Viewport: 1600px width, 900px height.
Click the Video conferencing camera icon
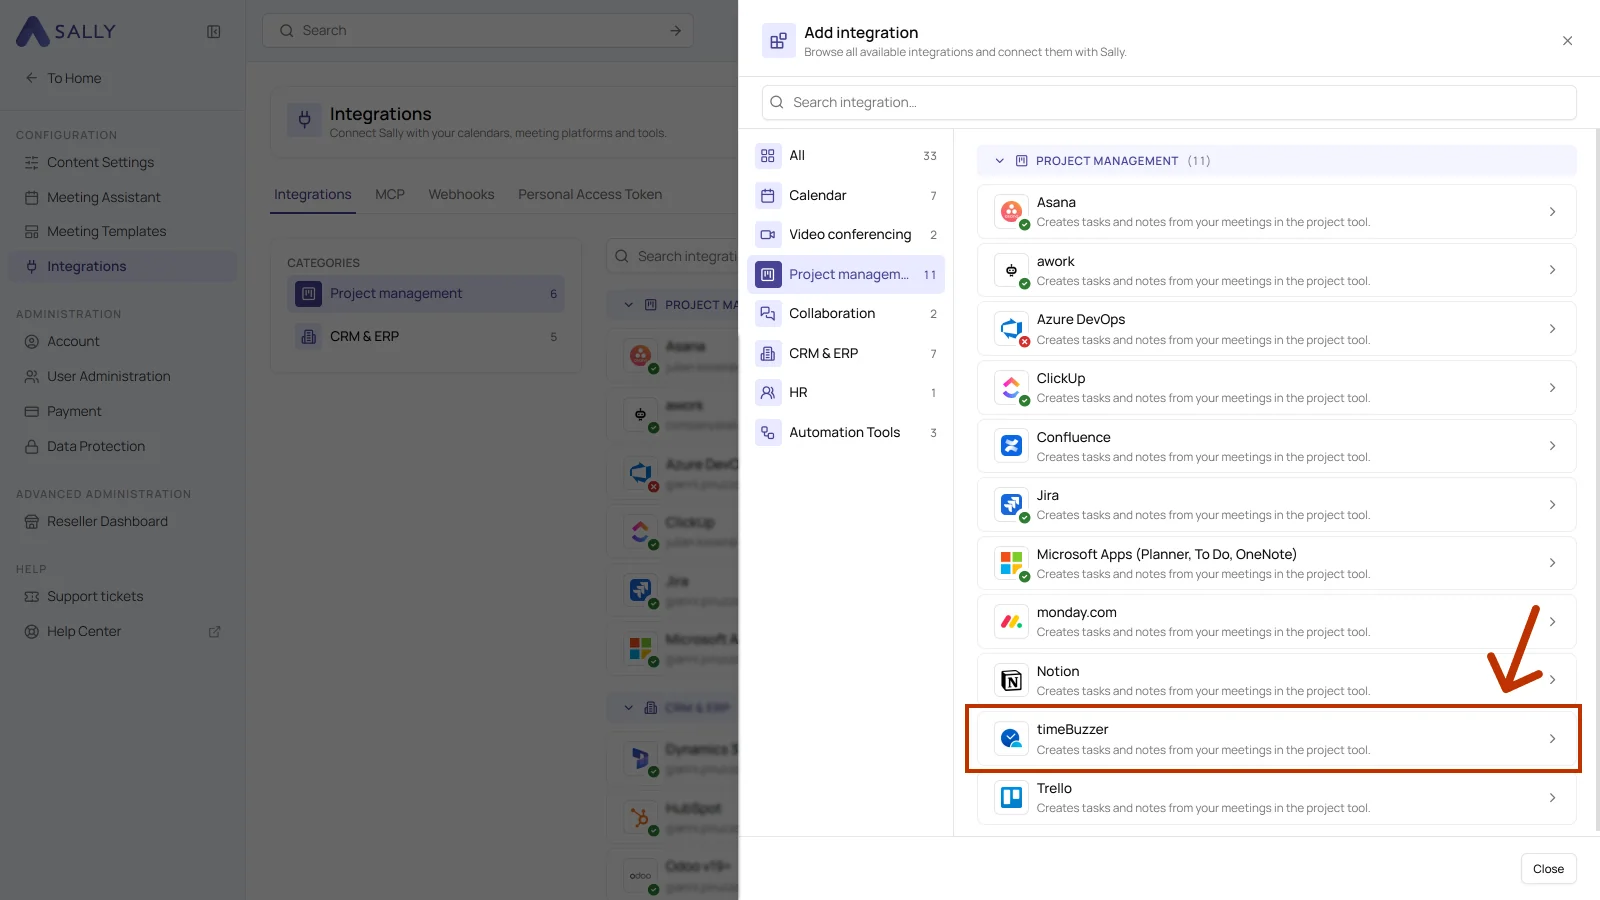pos(768,235)
